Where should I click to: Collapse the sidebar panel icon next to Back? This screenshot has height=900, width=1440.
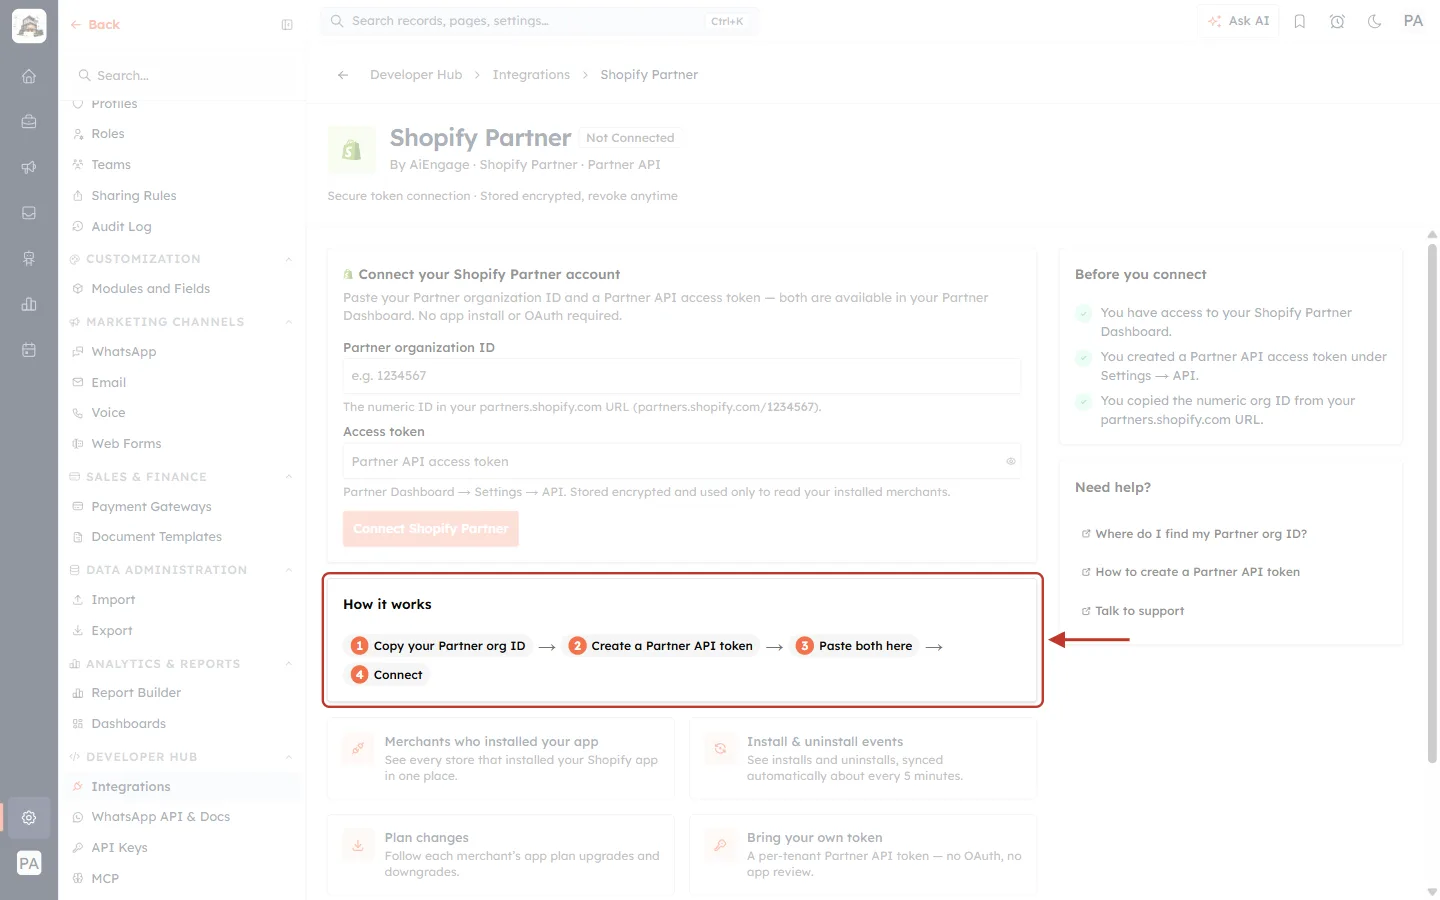pos(287,25)
